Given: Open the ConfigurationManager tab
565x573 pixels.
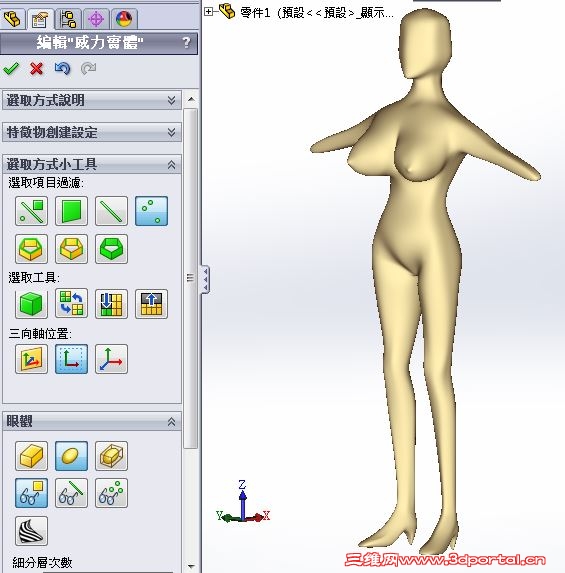Looking at the screenshot, I should [68, 19].
